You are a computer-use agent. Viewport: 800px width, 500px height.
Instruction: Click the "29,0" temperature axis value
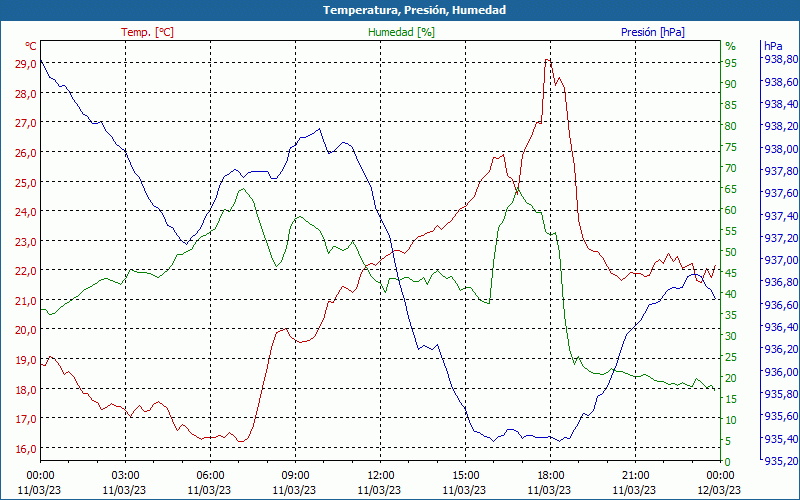pyautogui.click(x=28, y=64)
